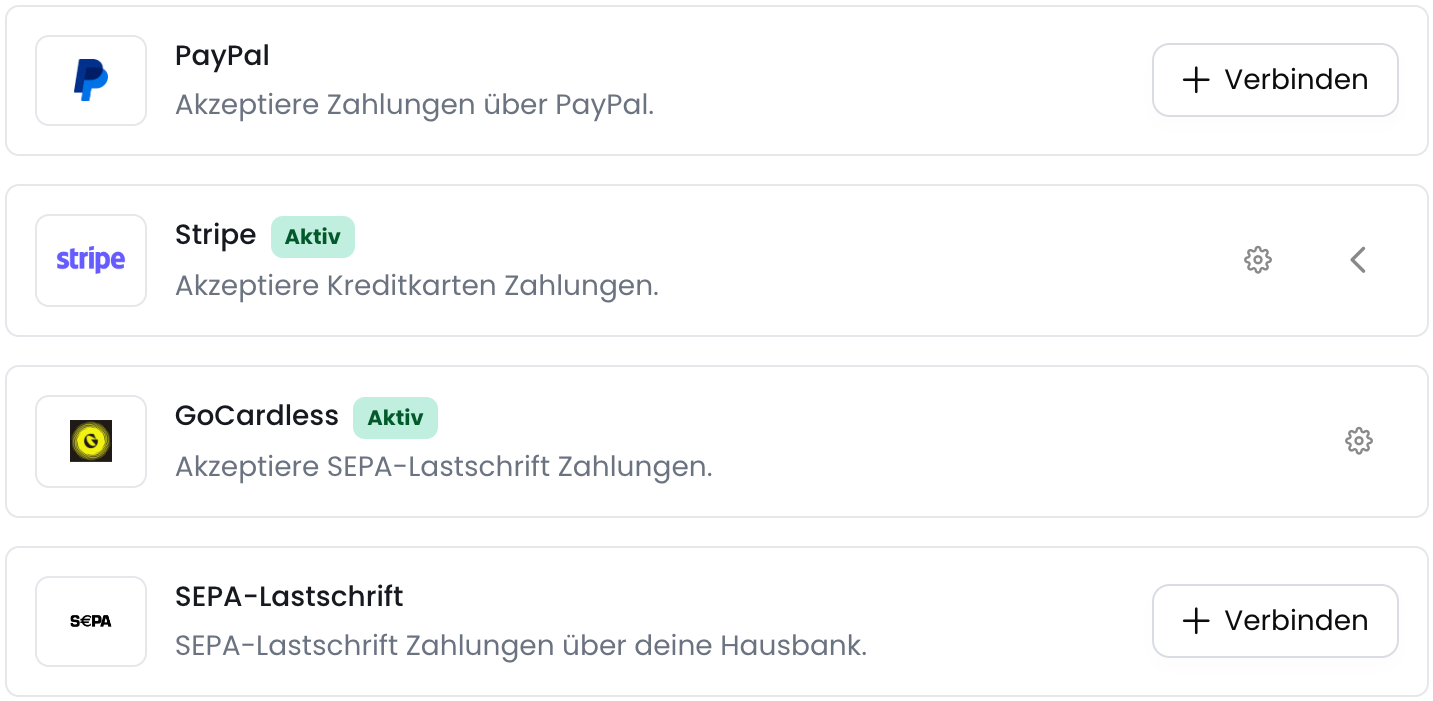Toggle the Aktiv badge on GoCardless

tap(395, 418)
